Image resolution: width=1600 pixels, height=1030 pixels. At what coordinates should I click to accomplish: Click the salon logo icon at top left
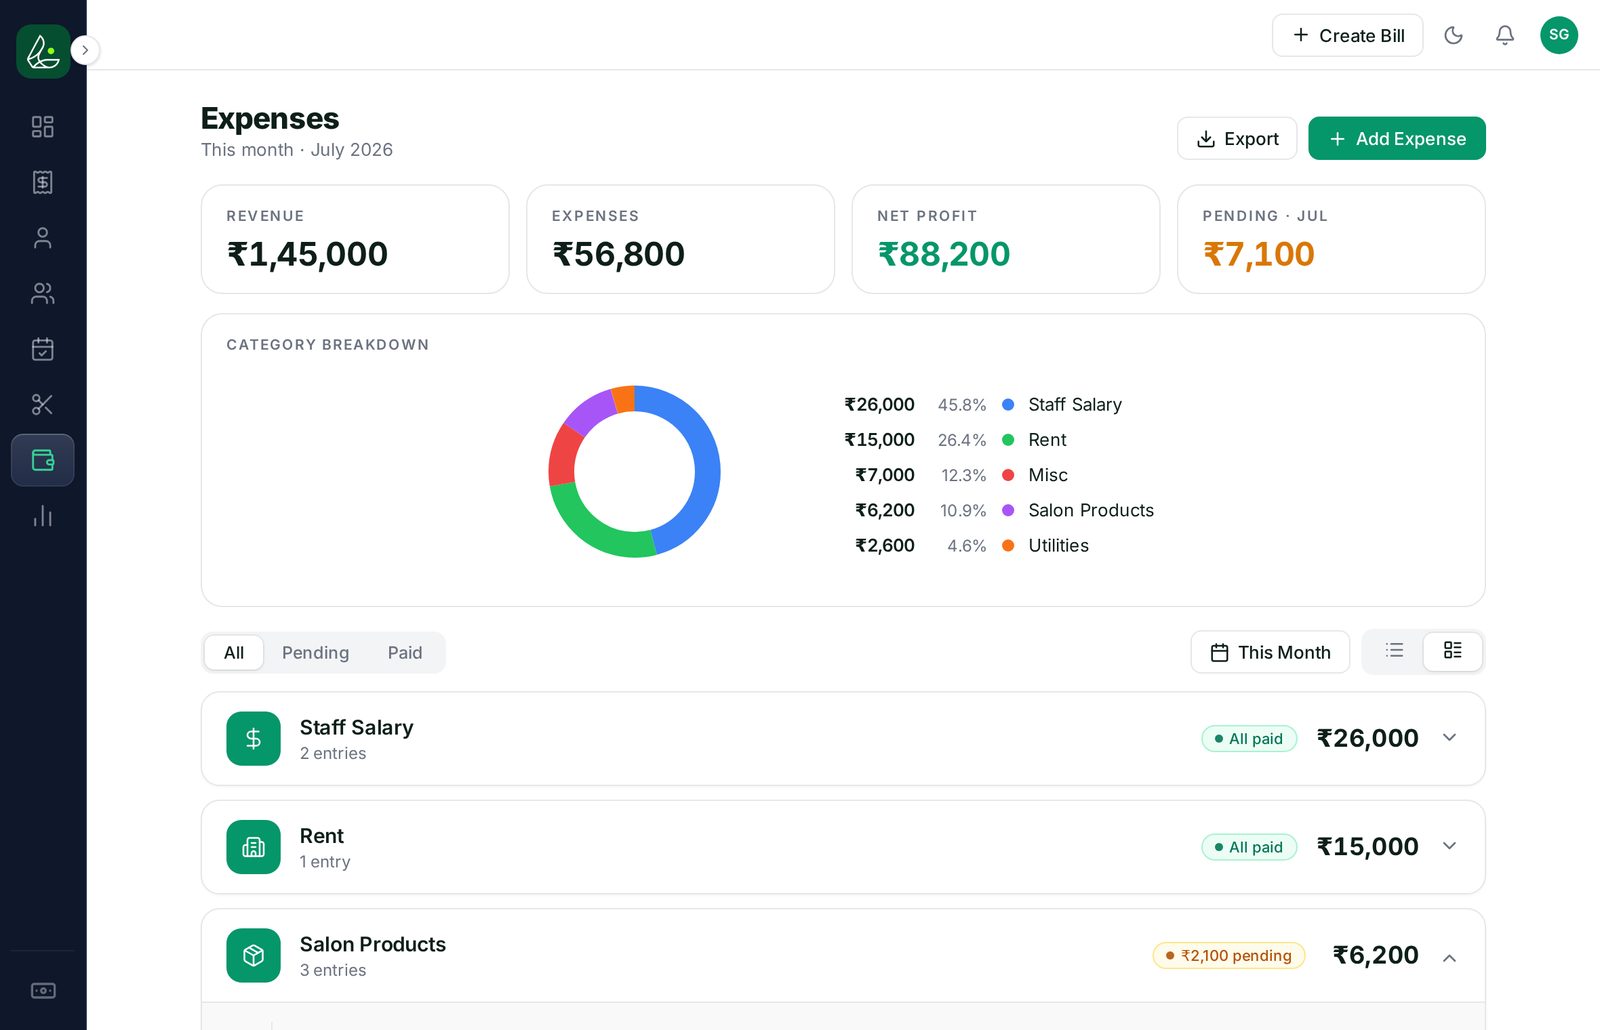pos(43,51)
